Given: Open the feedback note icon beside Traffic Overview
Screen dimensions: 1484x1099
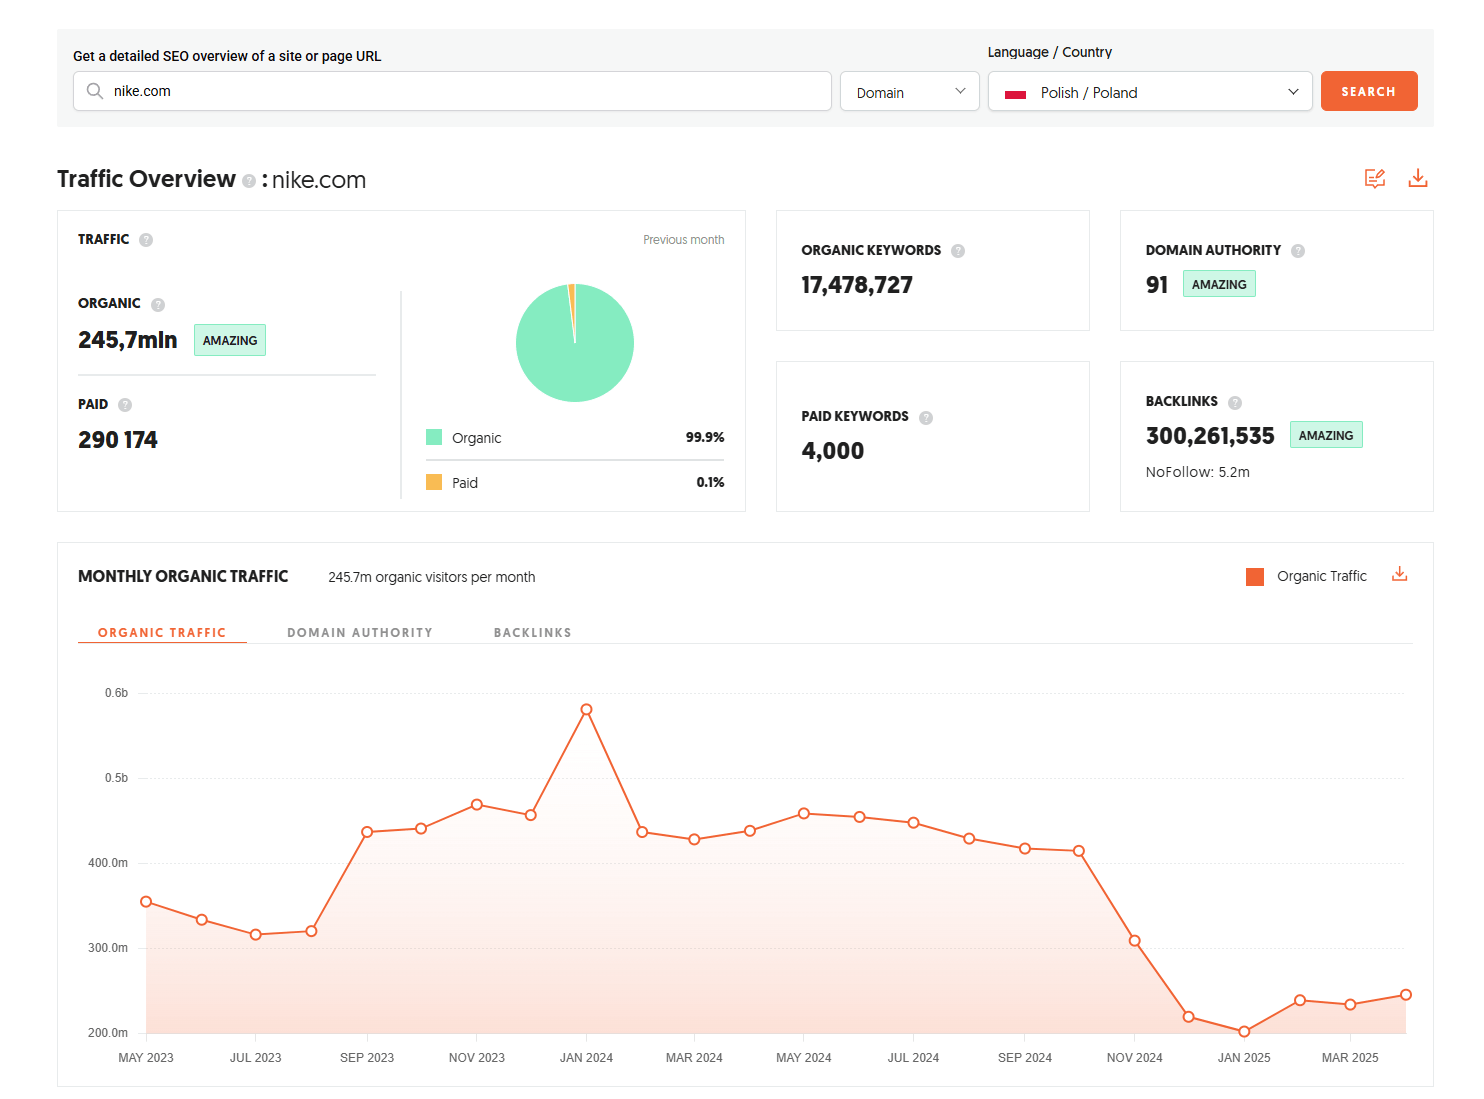Looking at the screenshot, I should pyautogui.click(x=1375, y=178).
